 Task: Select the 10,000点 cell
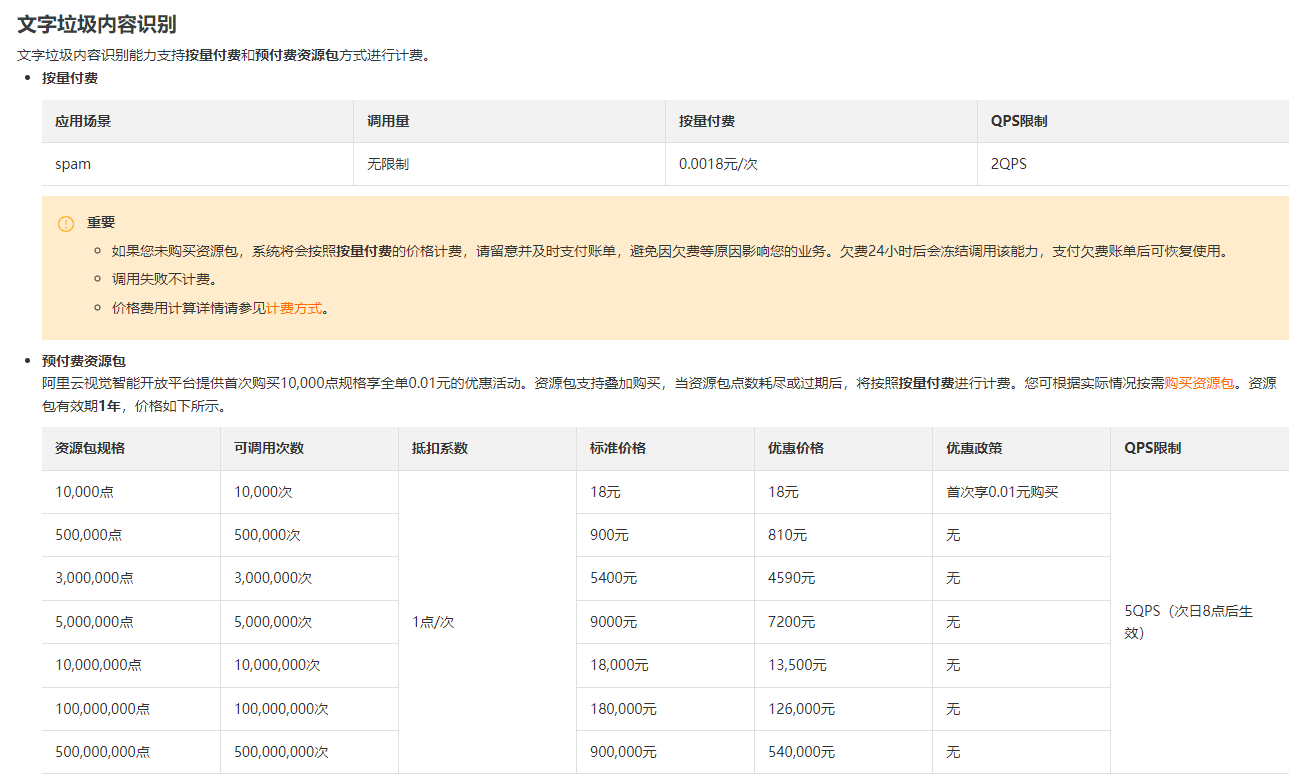131,492
